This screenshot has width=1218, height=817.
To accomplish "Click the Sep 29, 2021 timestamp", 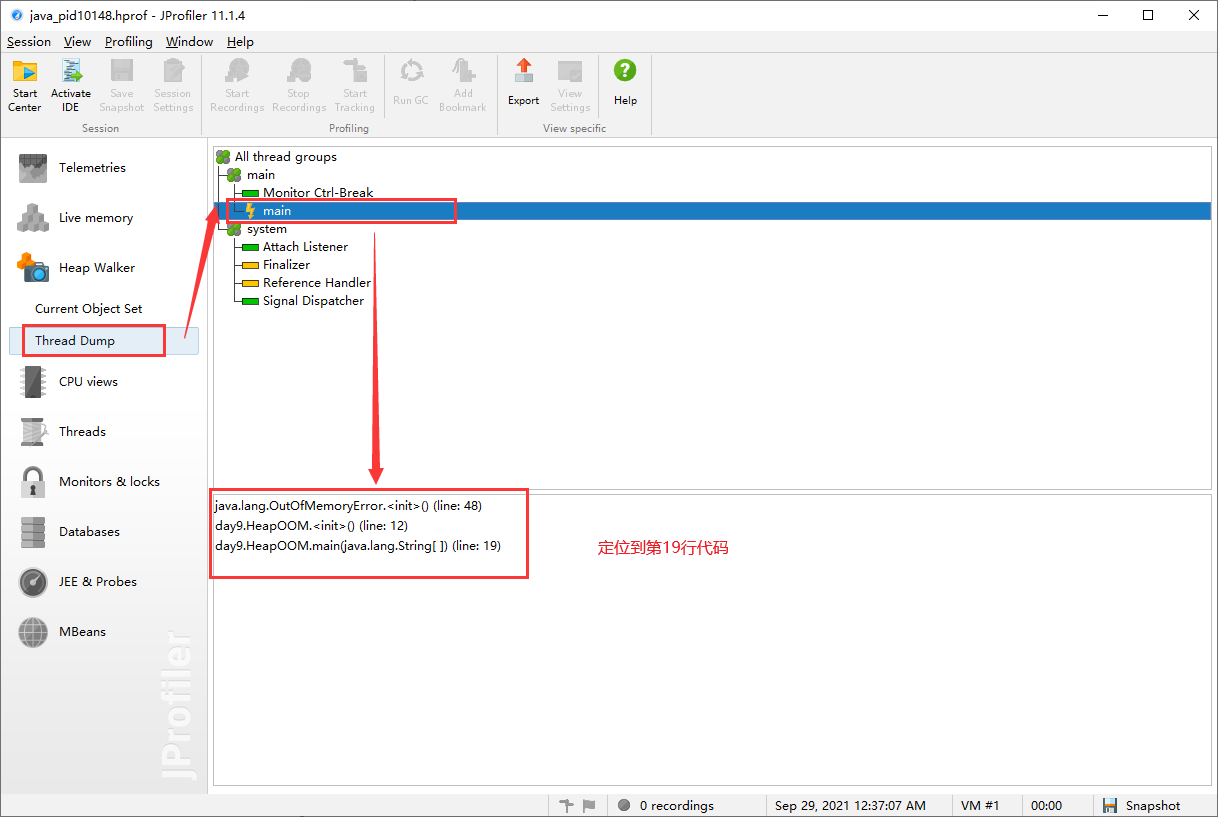I will point(850,805).
